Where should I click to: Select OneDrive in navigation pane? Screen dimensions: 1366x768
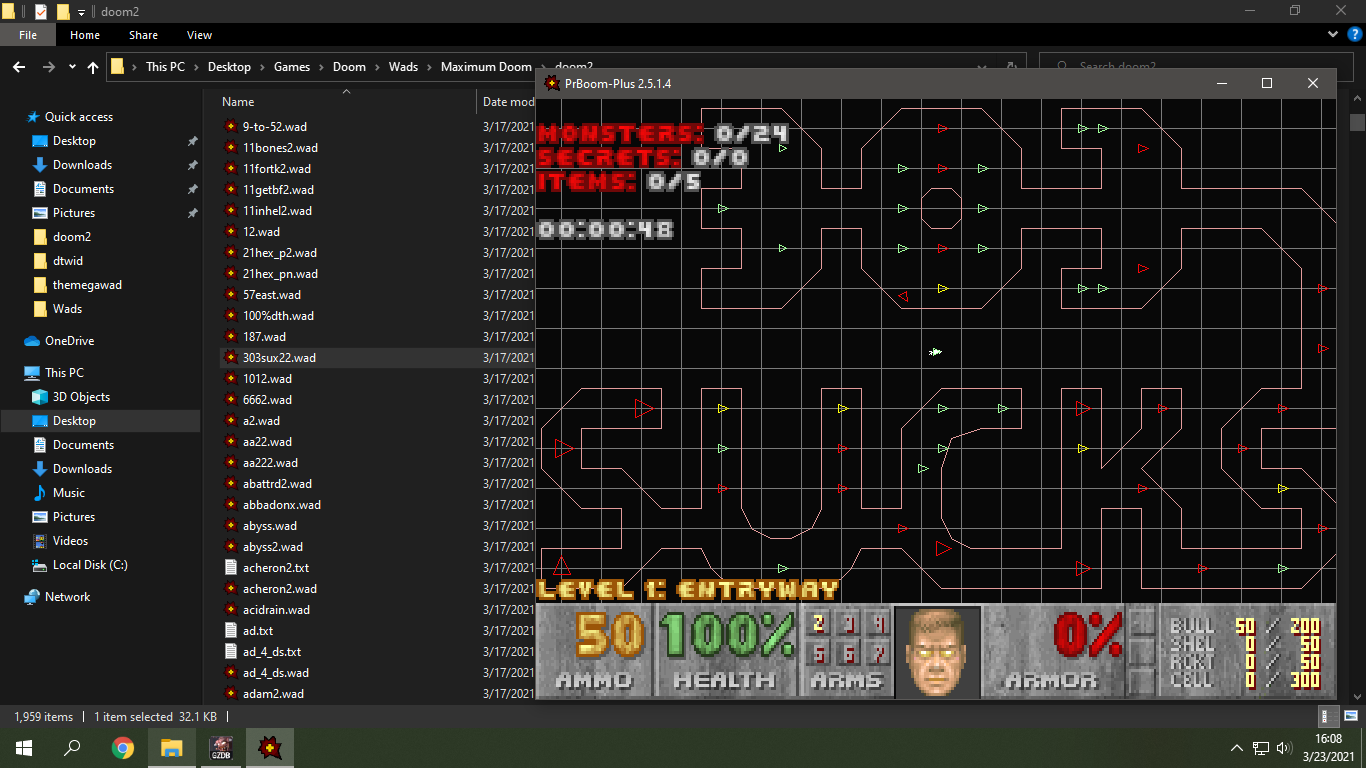[x=69, y=341]
